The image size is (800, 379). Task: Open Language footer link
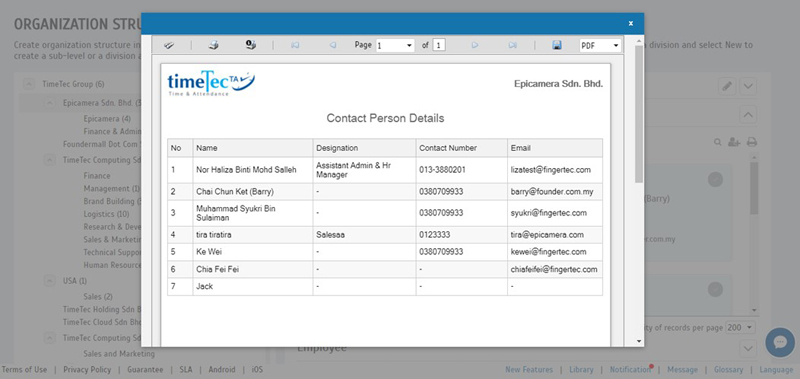[x=777, y=370]
